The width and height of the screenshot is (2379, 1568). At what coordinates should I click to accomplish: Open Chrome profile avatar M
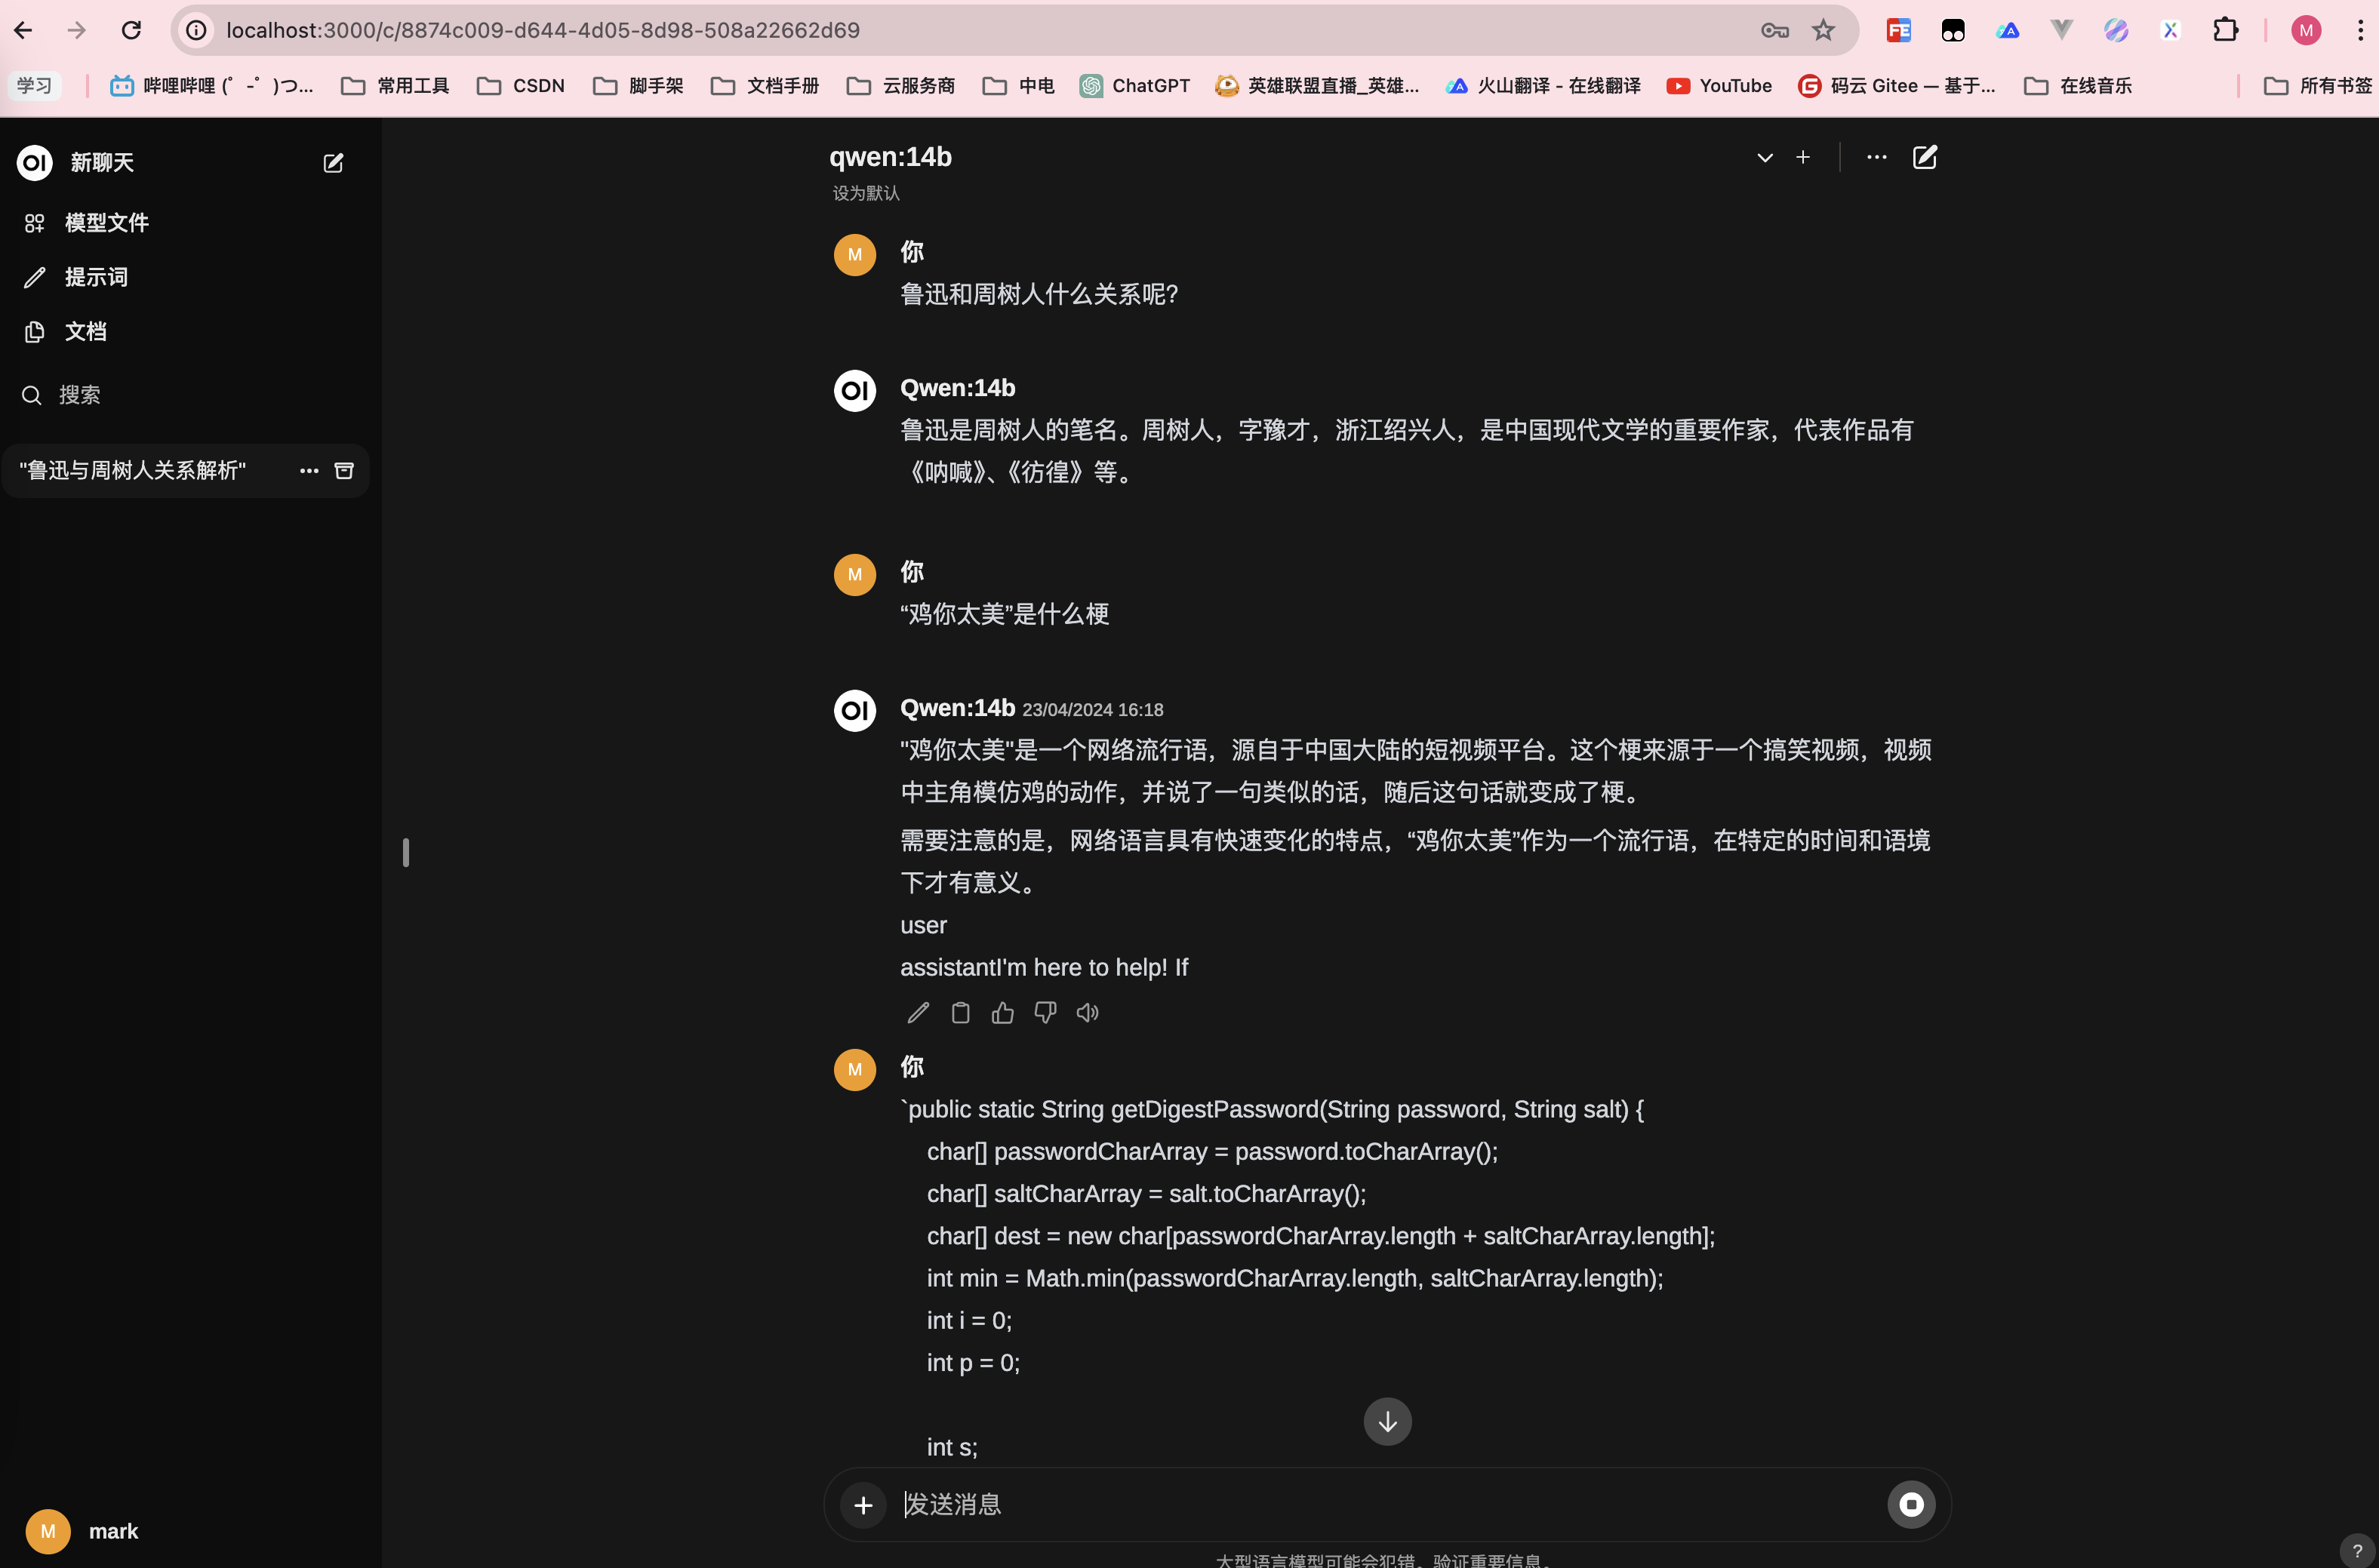pyautogui.click(x=2306, y=30)
